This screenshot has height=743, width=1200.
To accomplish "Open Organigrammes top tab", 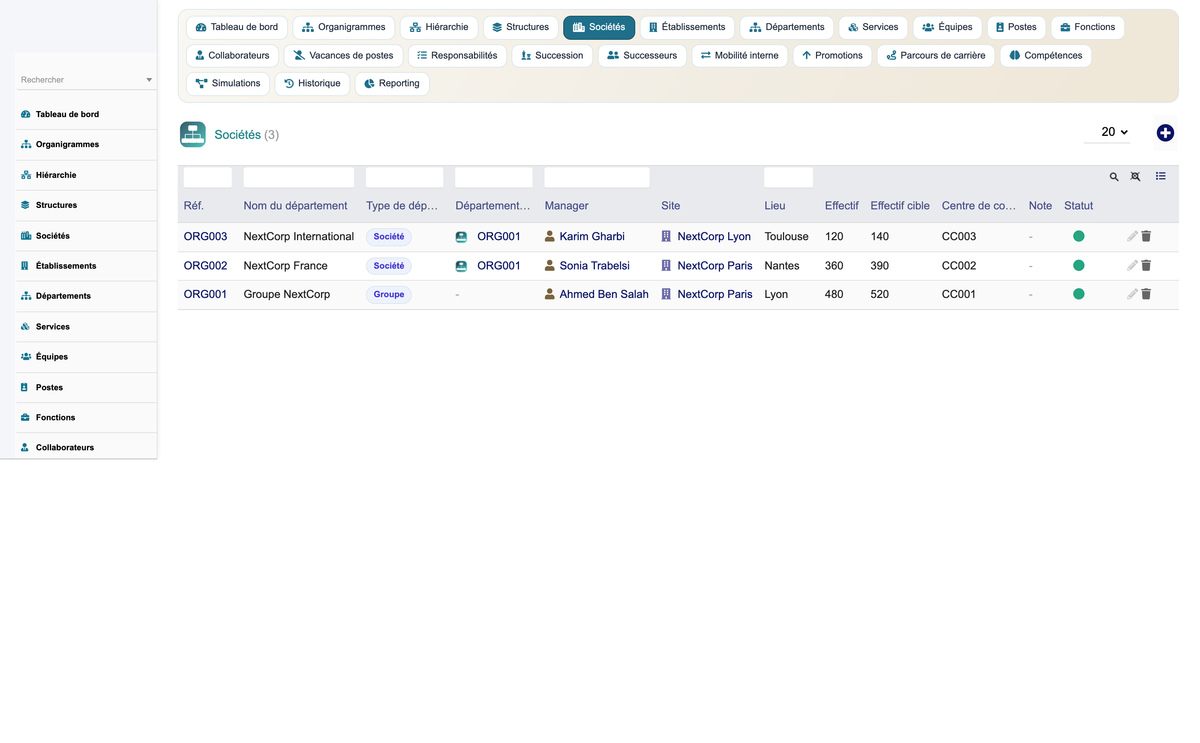I will pyautogui.click(x=344, y=27).
